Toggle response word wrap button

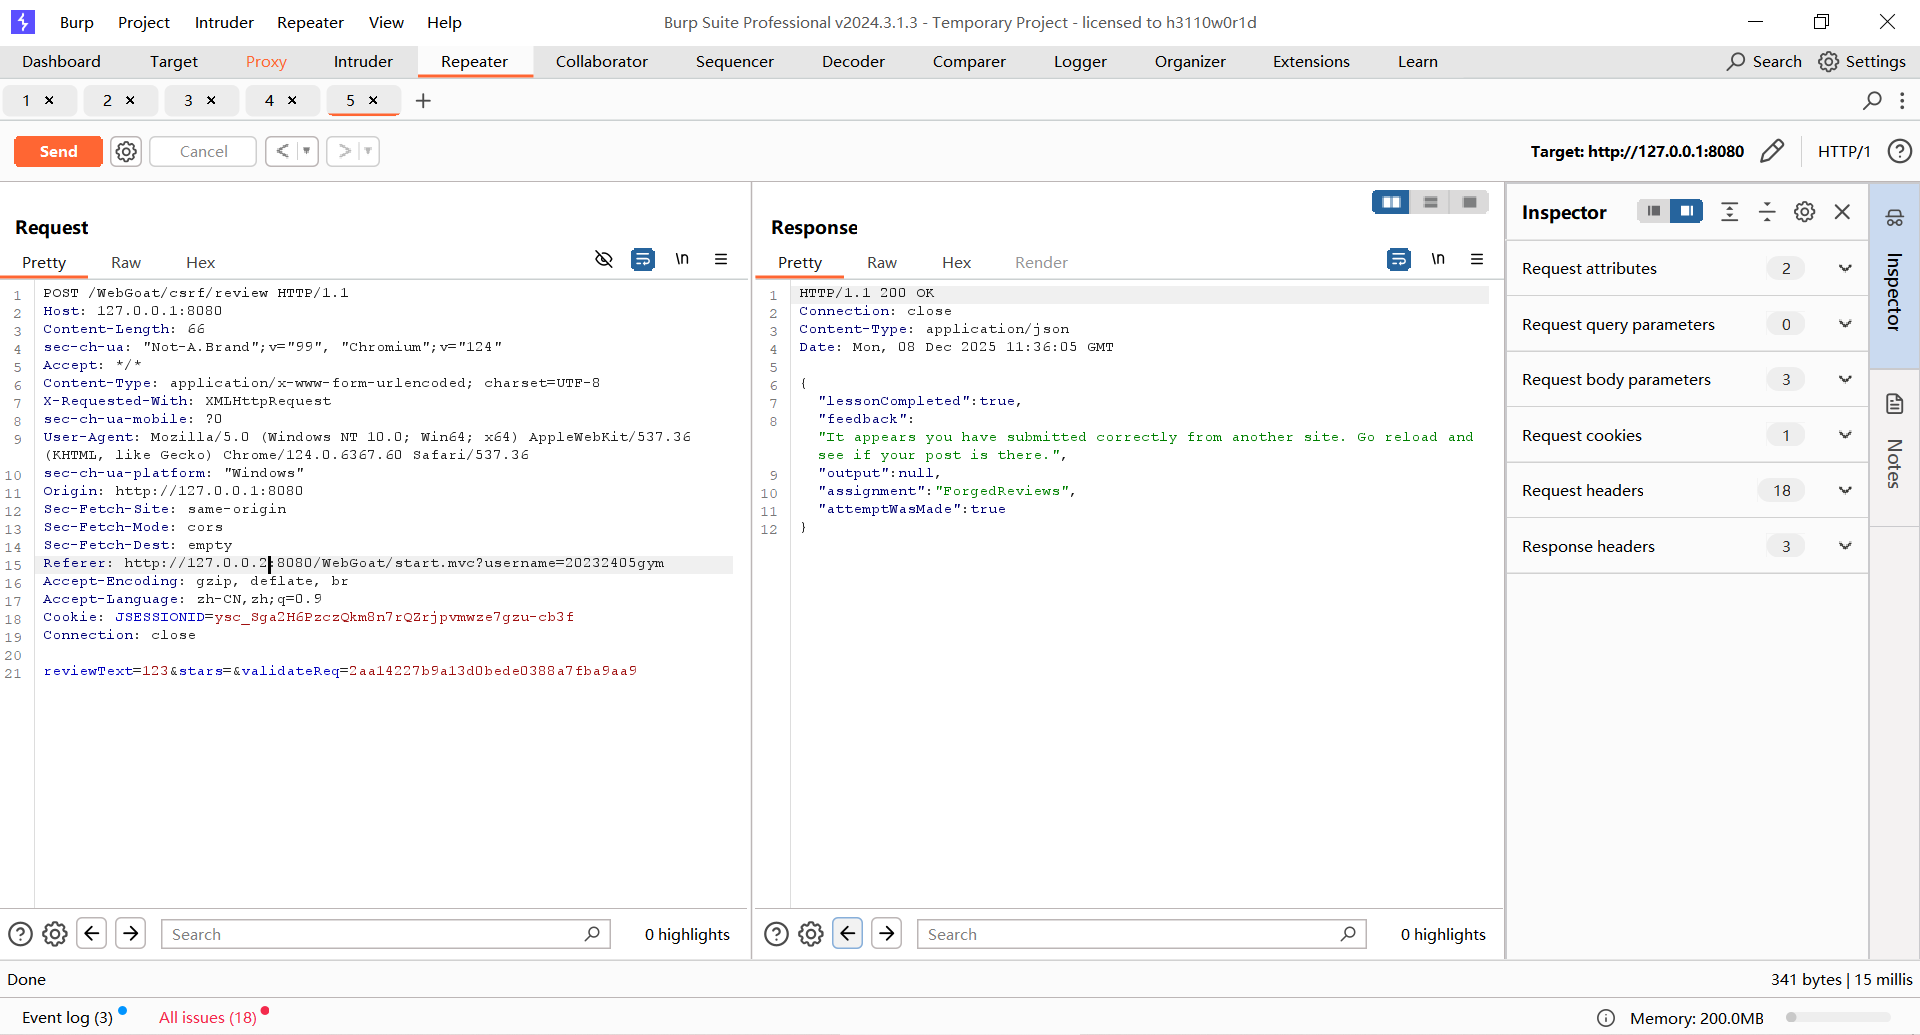pyautogui.click(x=1399, y=259)
